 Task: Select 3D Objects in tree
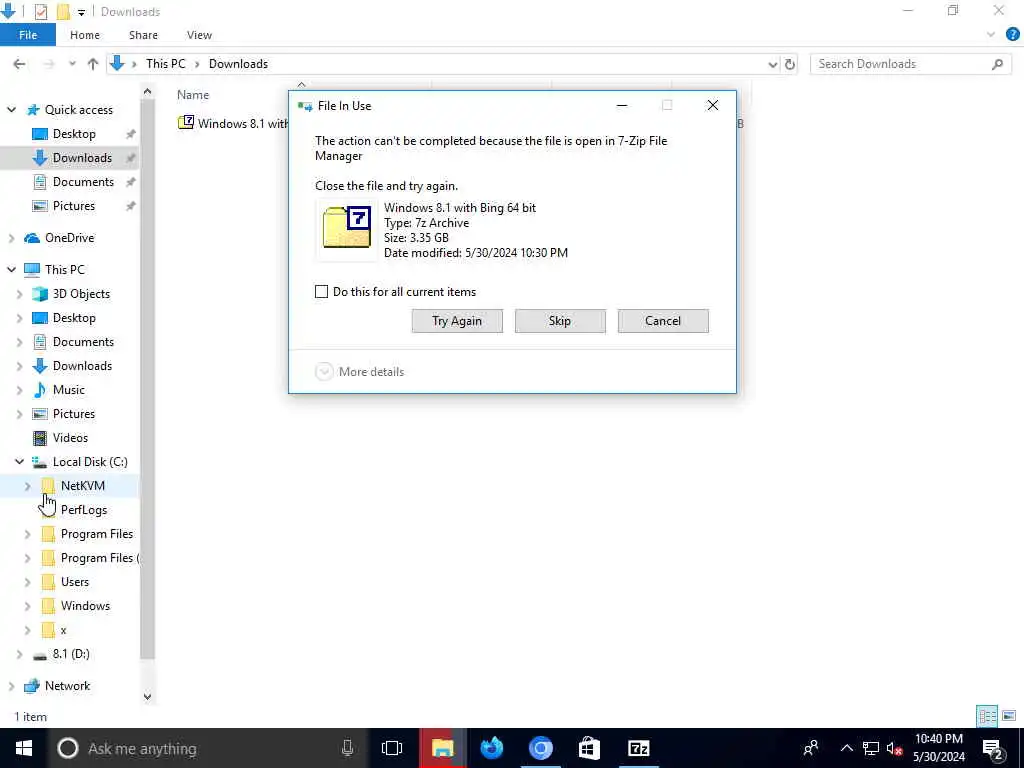(81, 294)
